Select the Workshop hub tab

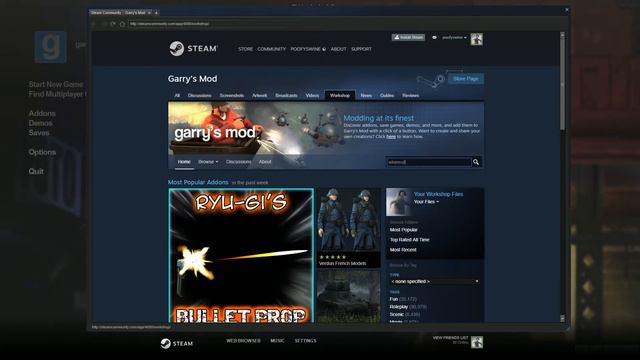pyautogui.click(x=340, y=96)
